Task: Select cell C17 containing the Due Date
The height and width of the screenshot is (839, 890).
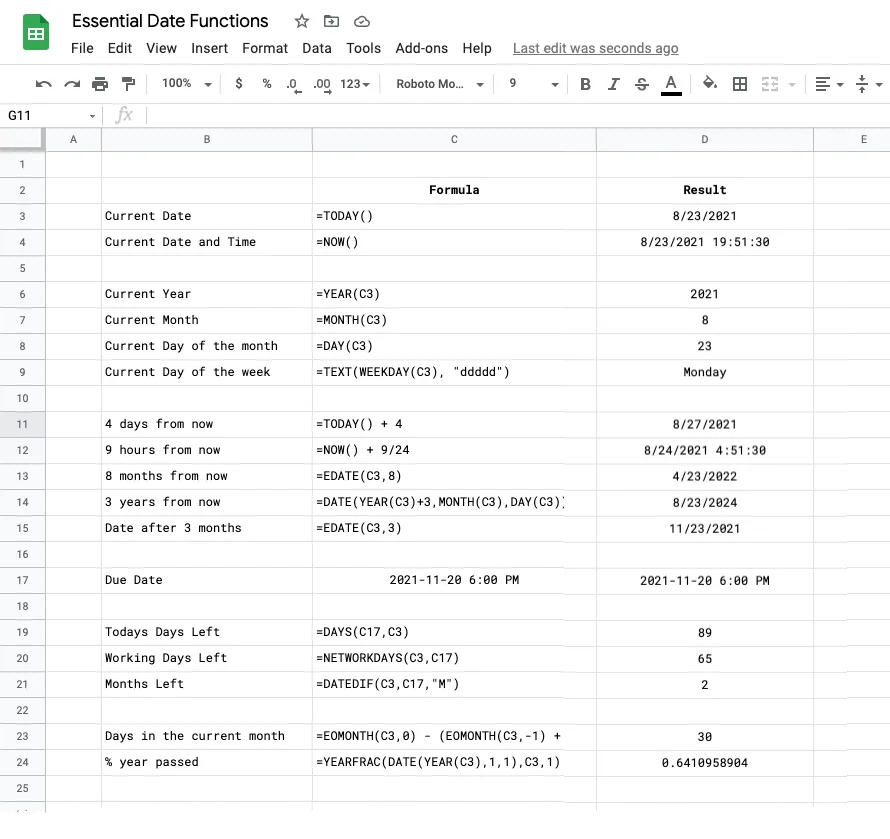Action: coord(454,580)
